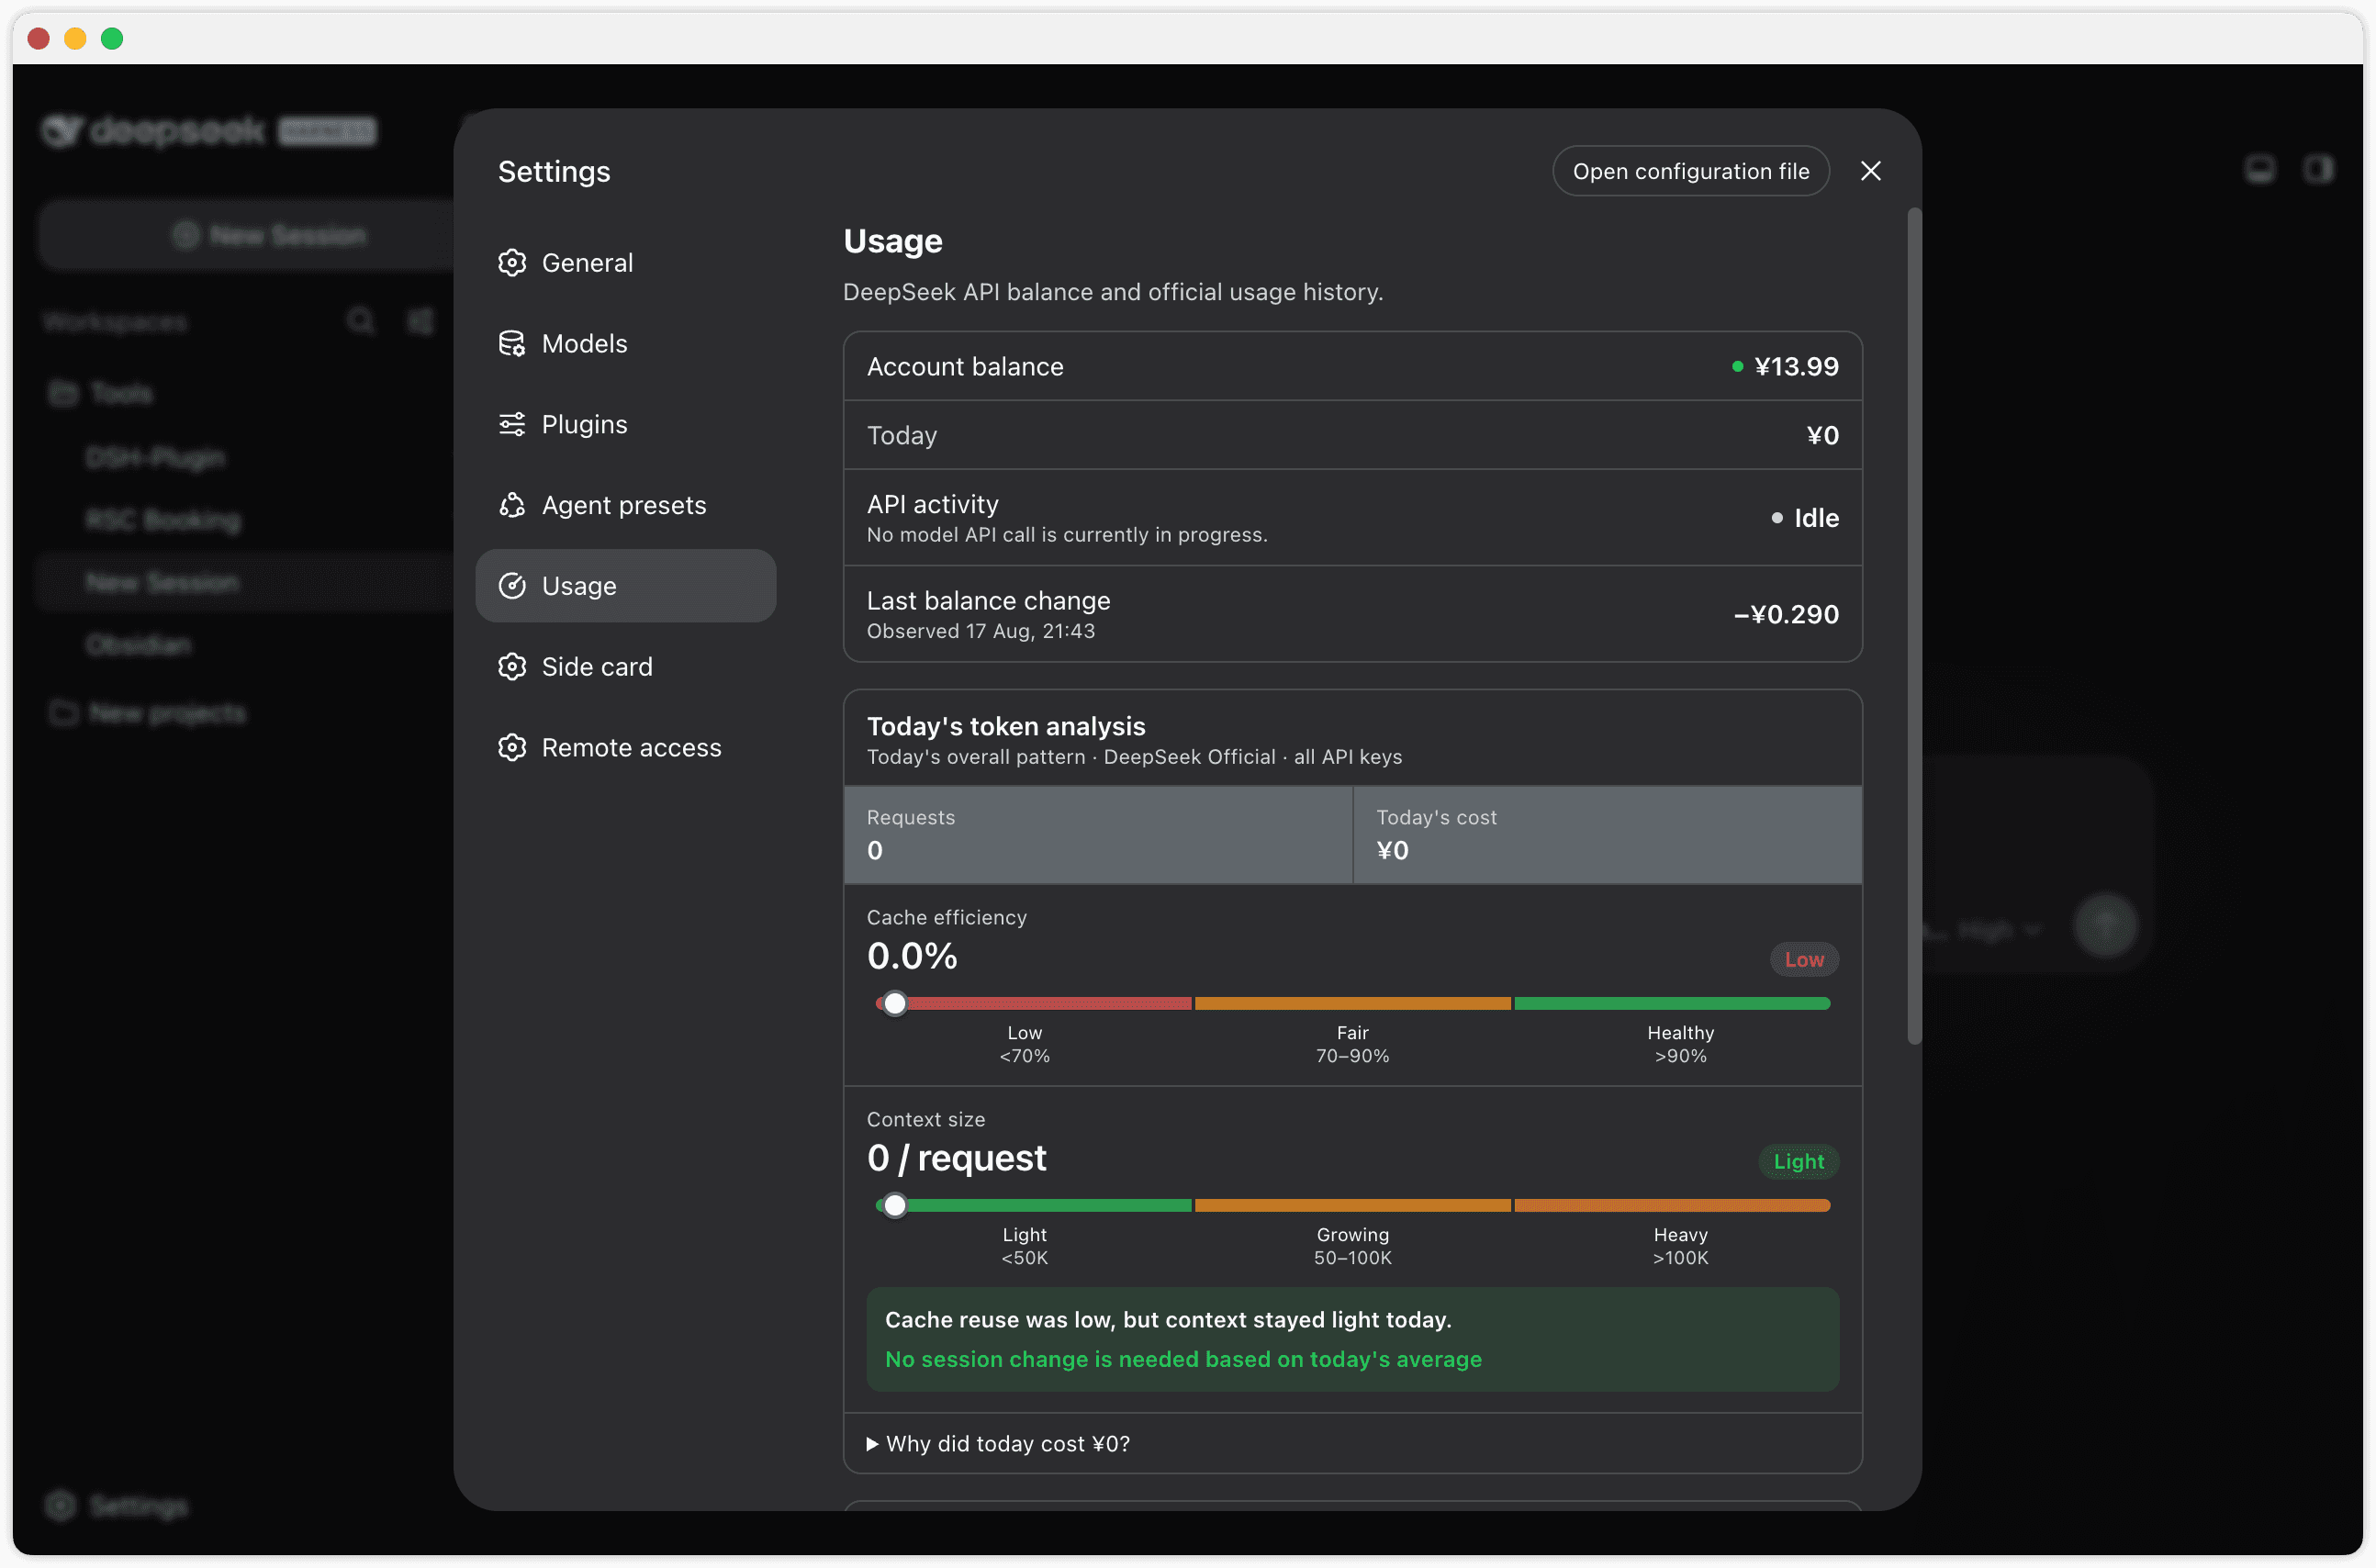Click the ¥0 amount in the Today row
Viewport: 2376px width, 1568px height.
click(x=1822, y=435)
